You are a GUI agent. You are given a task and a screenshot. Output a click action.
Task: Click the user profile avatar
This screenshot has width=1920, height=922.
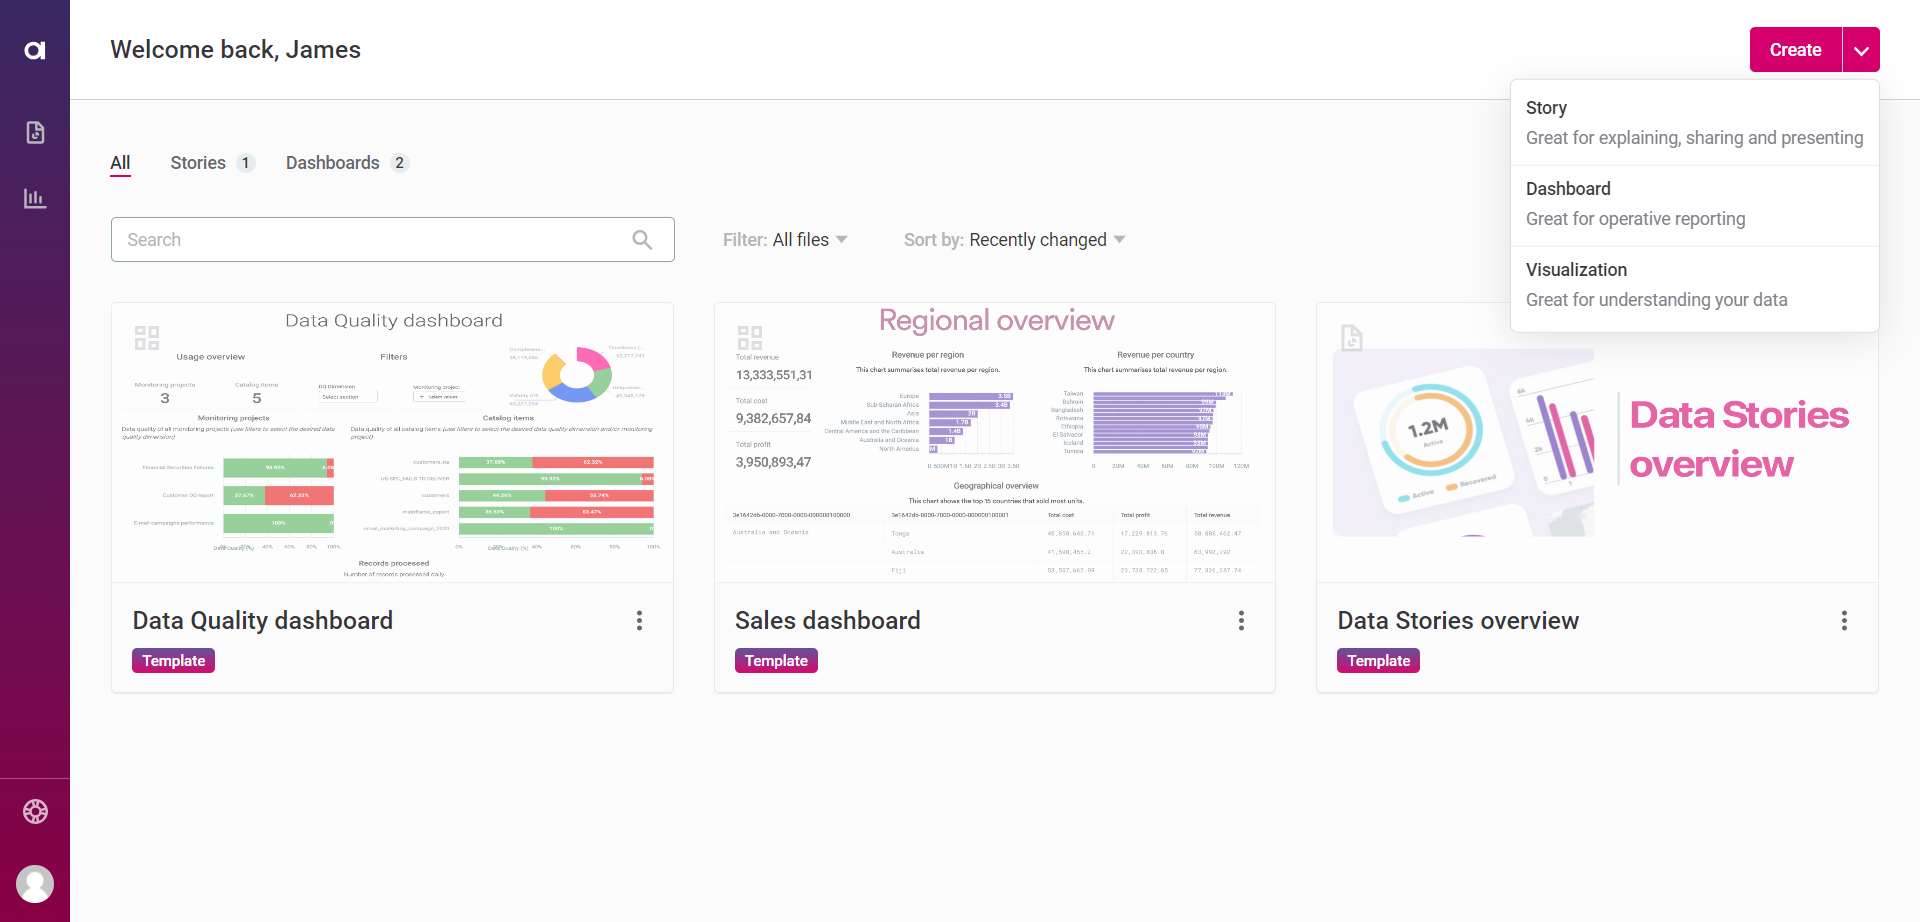35,883
